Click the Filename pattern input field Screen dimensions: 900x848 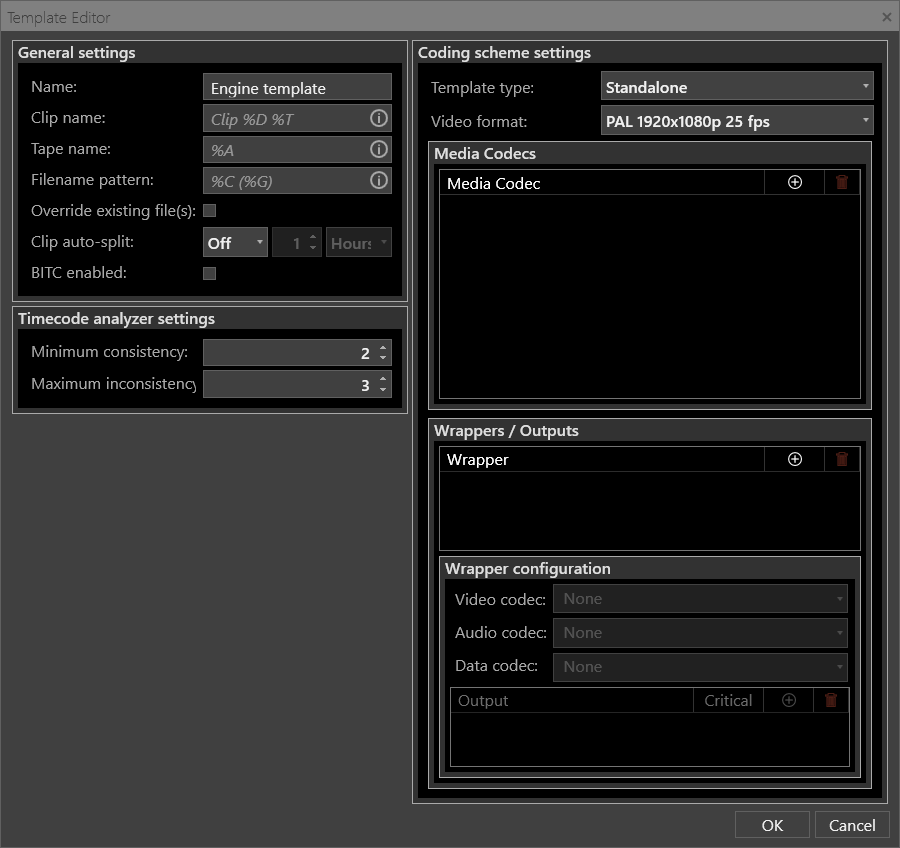[297, 180]
